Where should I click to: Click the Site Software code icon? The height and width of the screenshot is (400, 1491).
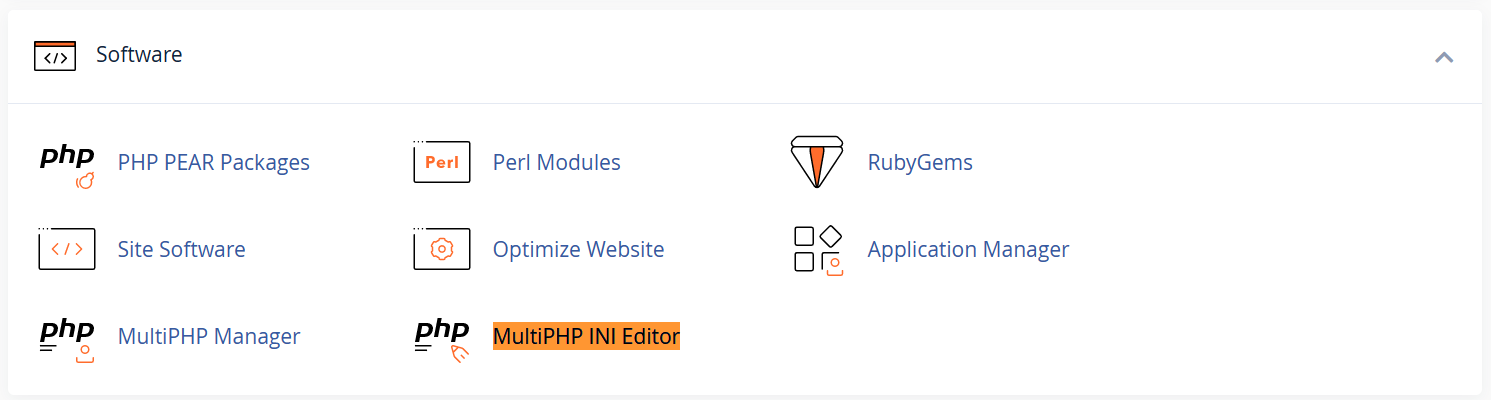point(67,249)
